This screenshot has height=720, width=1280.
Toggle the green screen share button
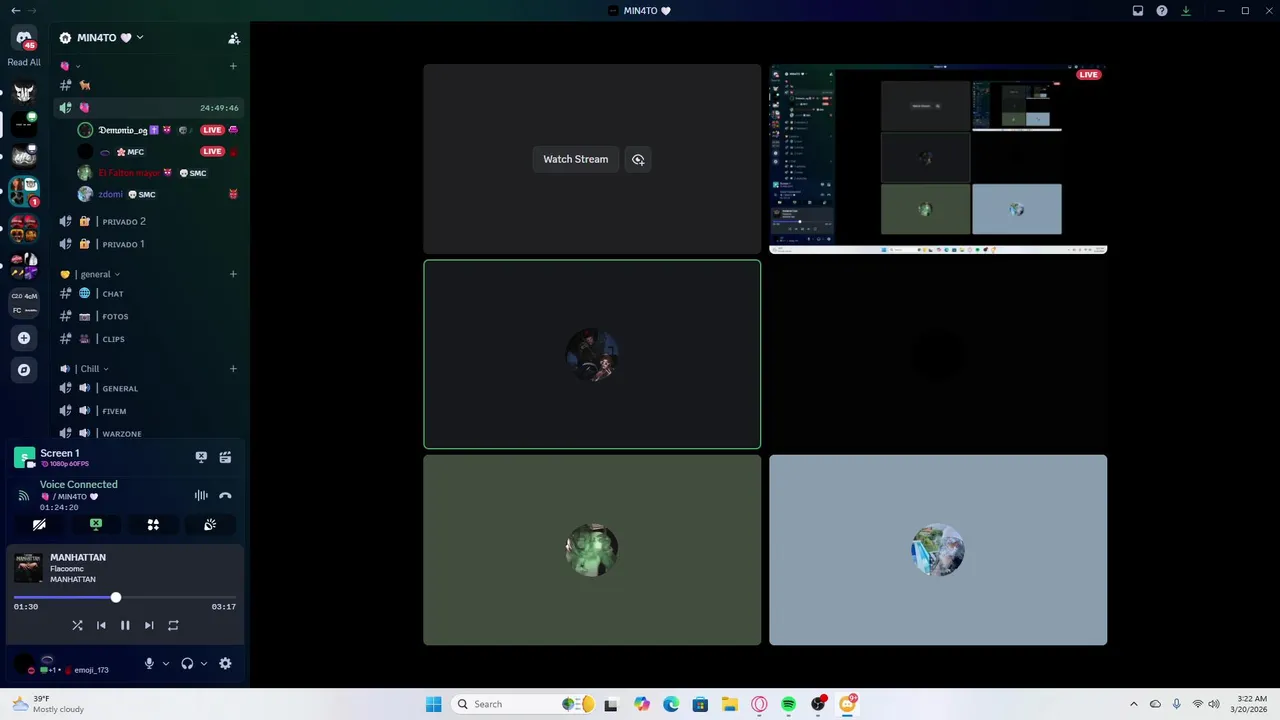pyautogui.click(x=96, y=524)
